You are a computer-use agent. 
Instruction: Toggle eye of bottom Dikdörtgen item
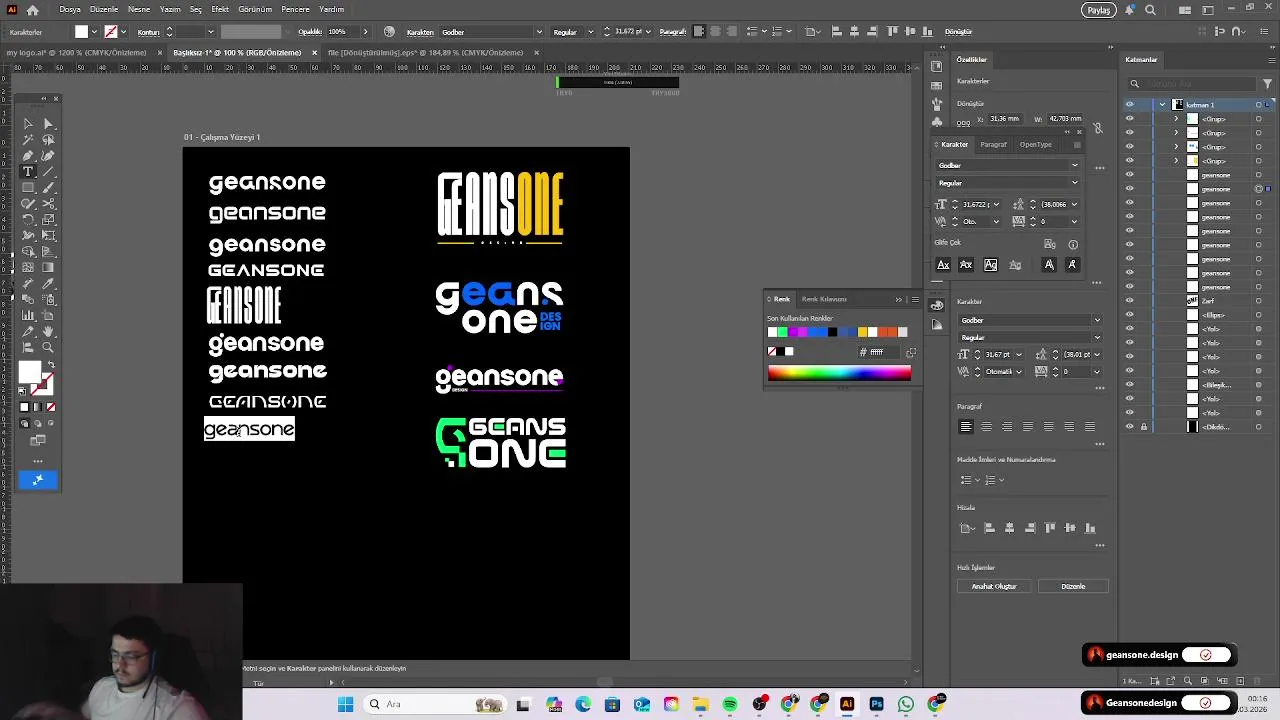pyautogui.click(x=1130, y=427)
